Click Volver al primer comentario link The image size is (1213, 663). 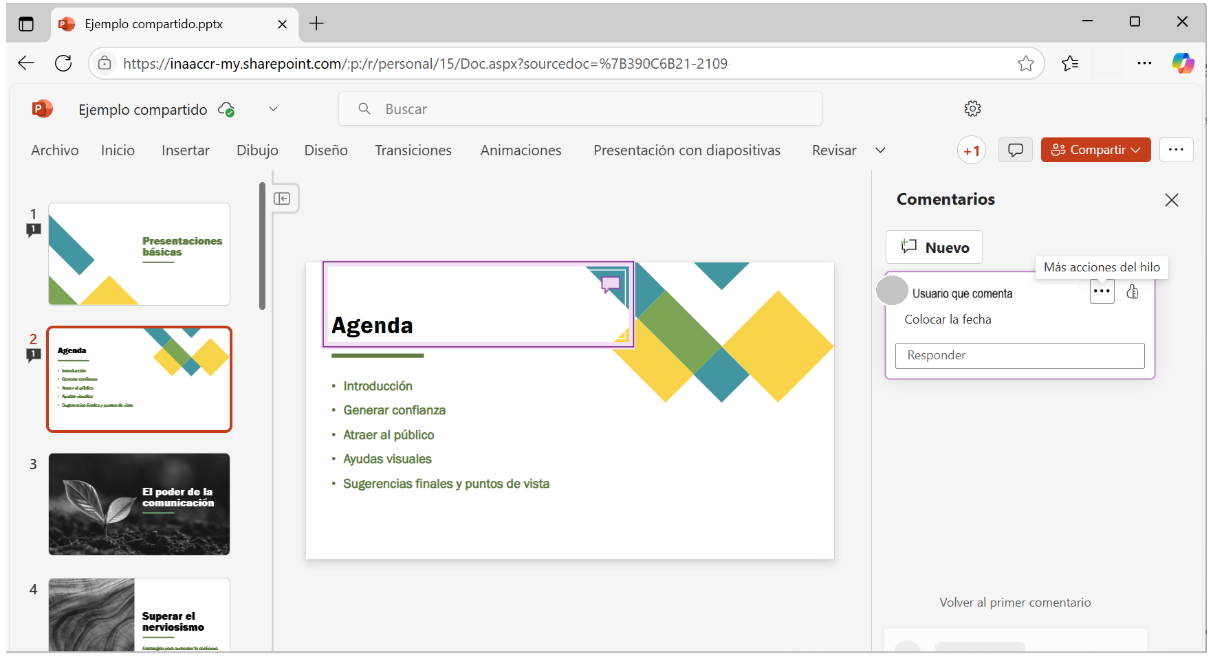[1015, 603]
